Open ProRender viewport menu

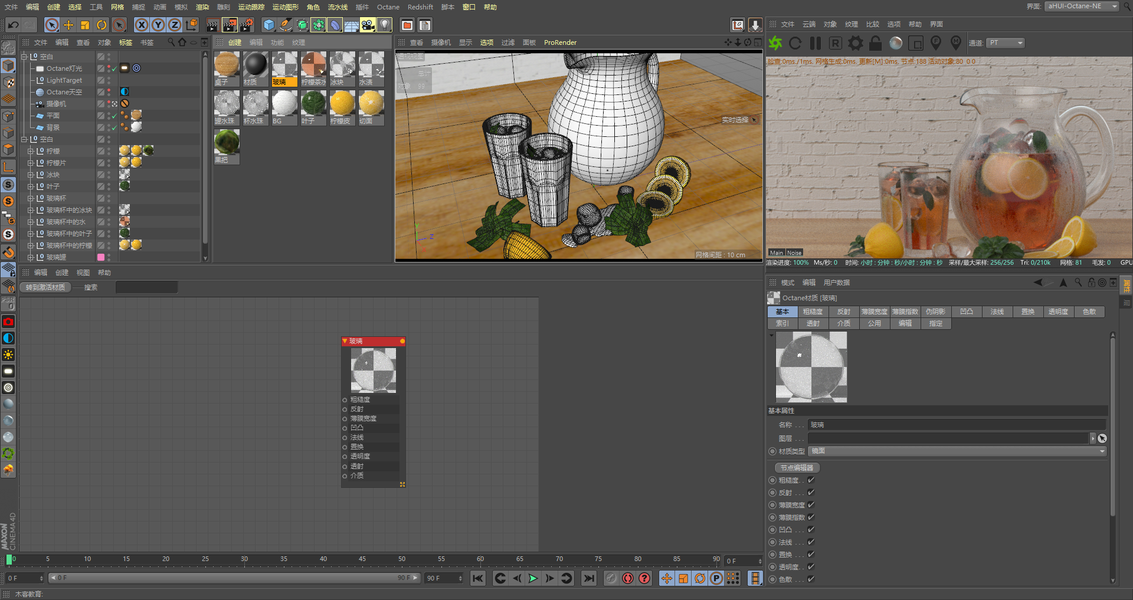point(560,43)
